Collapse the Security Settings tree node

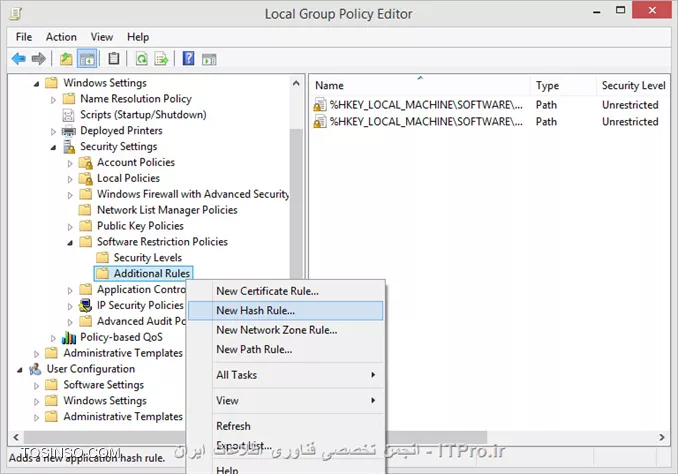[x=54, y=147]
